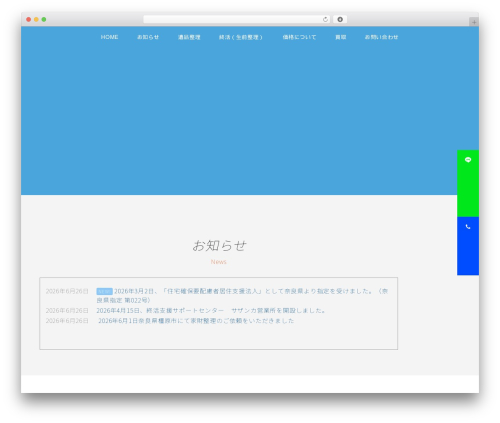
Task: Open news about 2026年3月2日 住宅確保要配慮者居住支援法人 designation
Action: point(242,296)
